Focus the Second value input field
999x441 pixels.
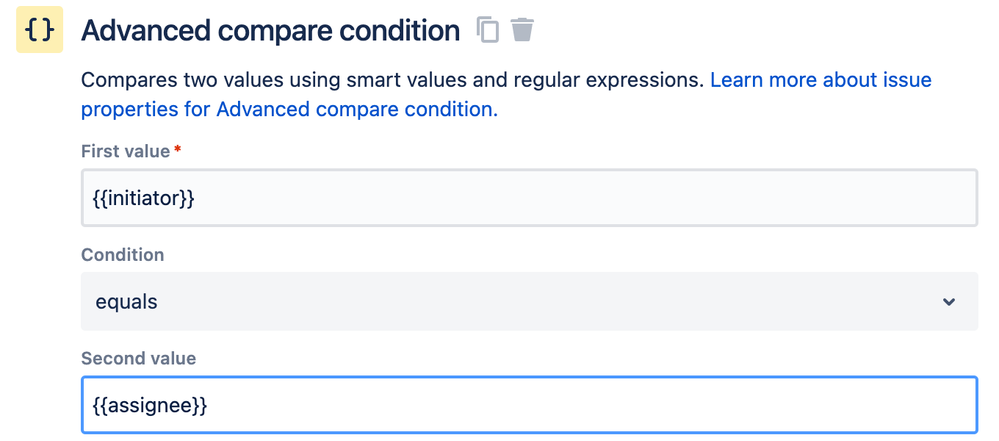click(x=529, y=405)
